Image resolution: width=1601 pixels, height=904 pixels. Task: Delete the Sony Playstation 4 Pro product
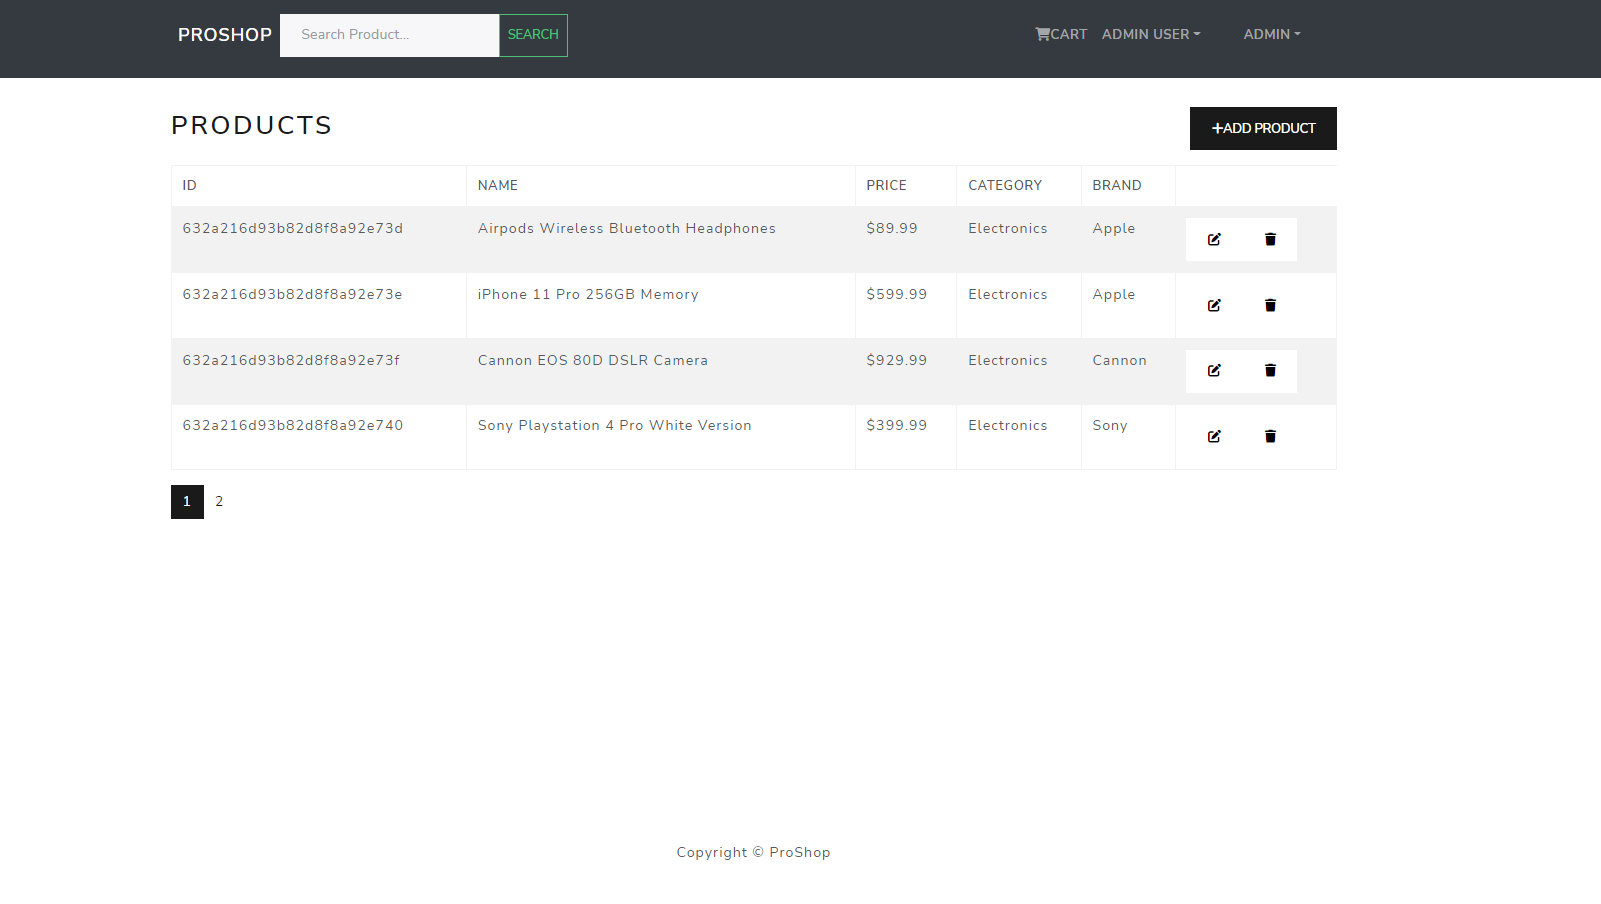tap(1270, 436)
